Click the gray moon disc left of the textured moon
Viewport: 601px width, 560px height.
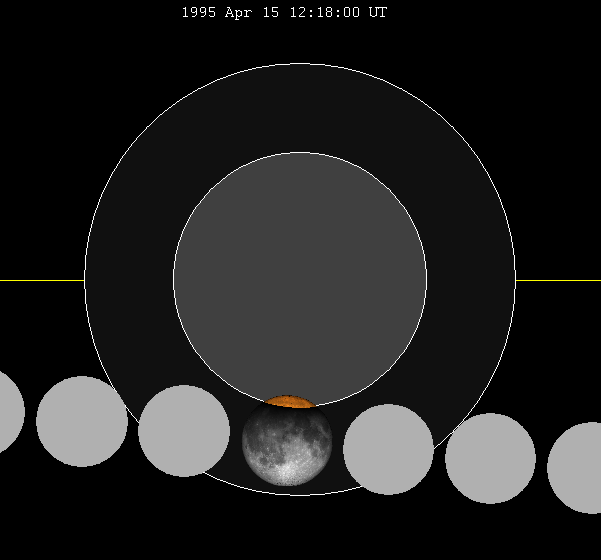pos(184,431)
